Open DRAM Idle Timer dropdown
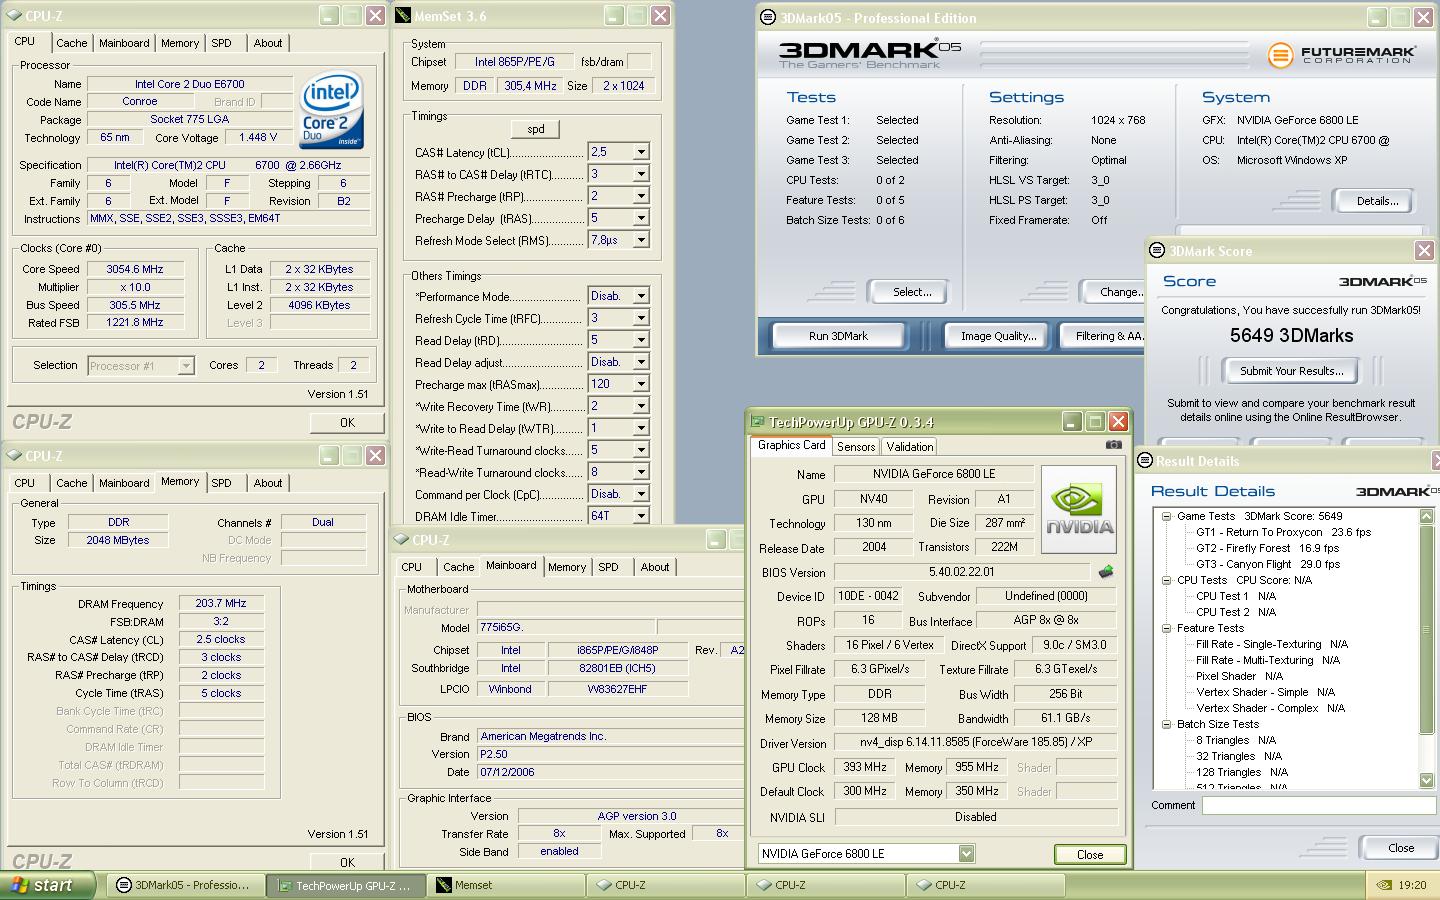The image size is (1440, 900). point(641,516)
